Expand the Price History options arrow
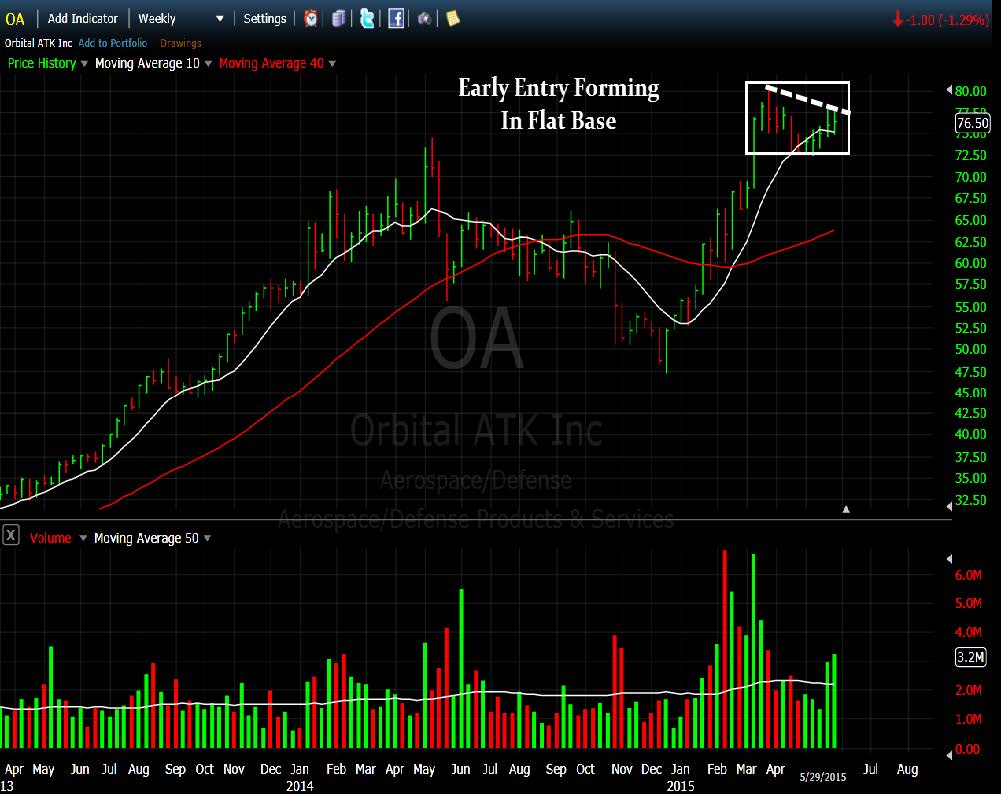The height and width of the screenshot is (794, 1001). point(84,64)
